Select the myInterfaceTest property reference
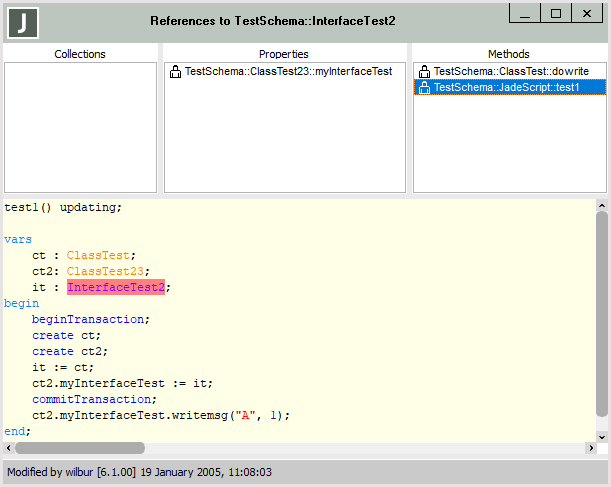611x487 pixels. click(x=288, y=72)
